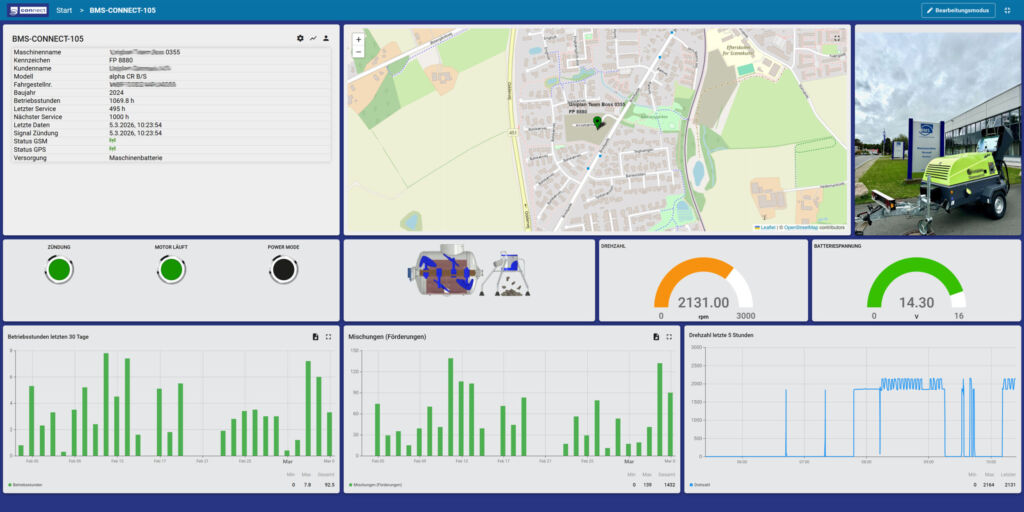
Task: Open settings gear in BMS-CONNECT-105 panel
Action: click(300, 39)
